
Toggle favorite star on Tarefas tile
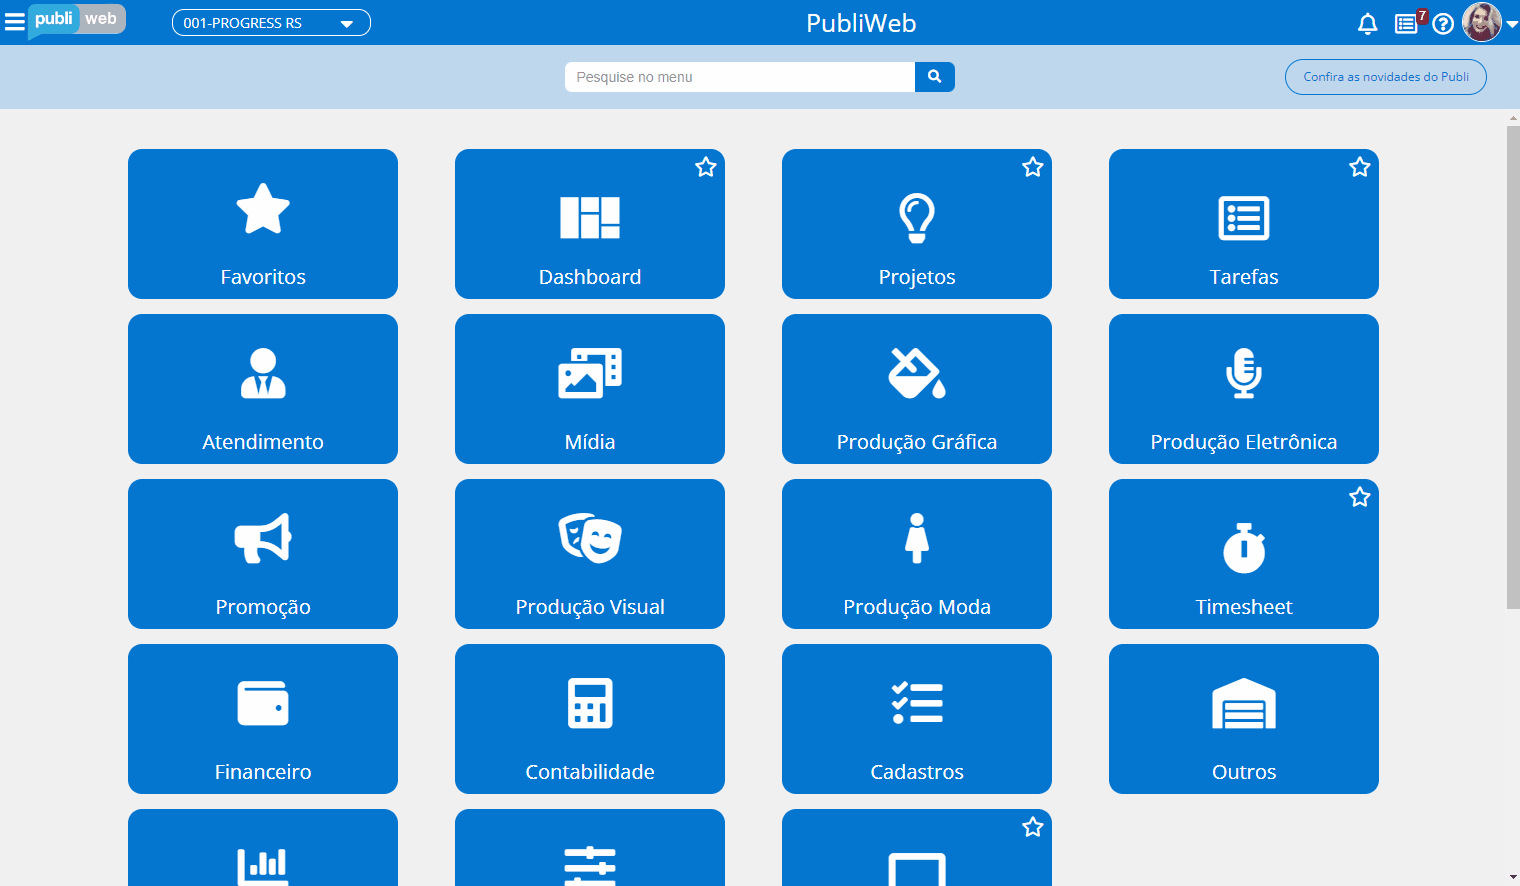[x=1360, y=167]
